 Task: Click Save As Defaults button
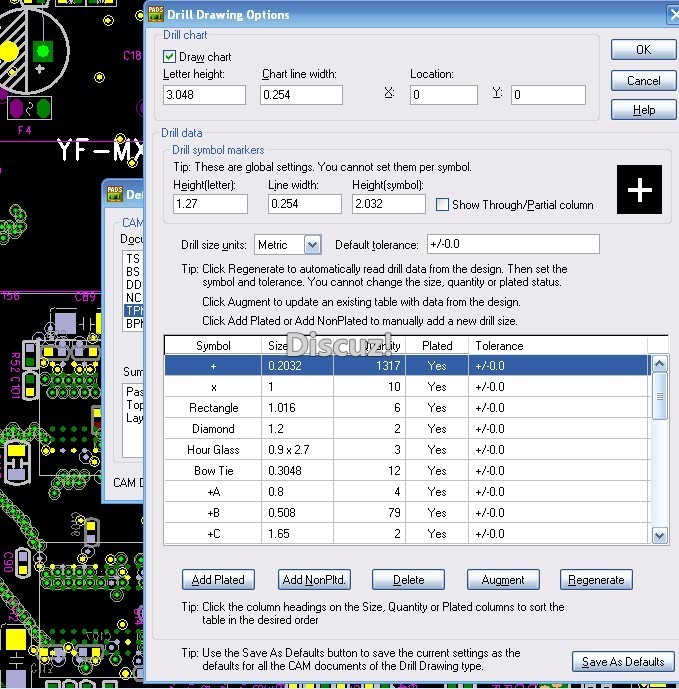(x=622, y=662)
